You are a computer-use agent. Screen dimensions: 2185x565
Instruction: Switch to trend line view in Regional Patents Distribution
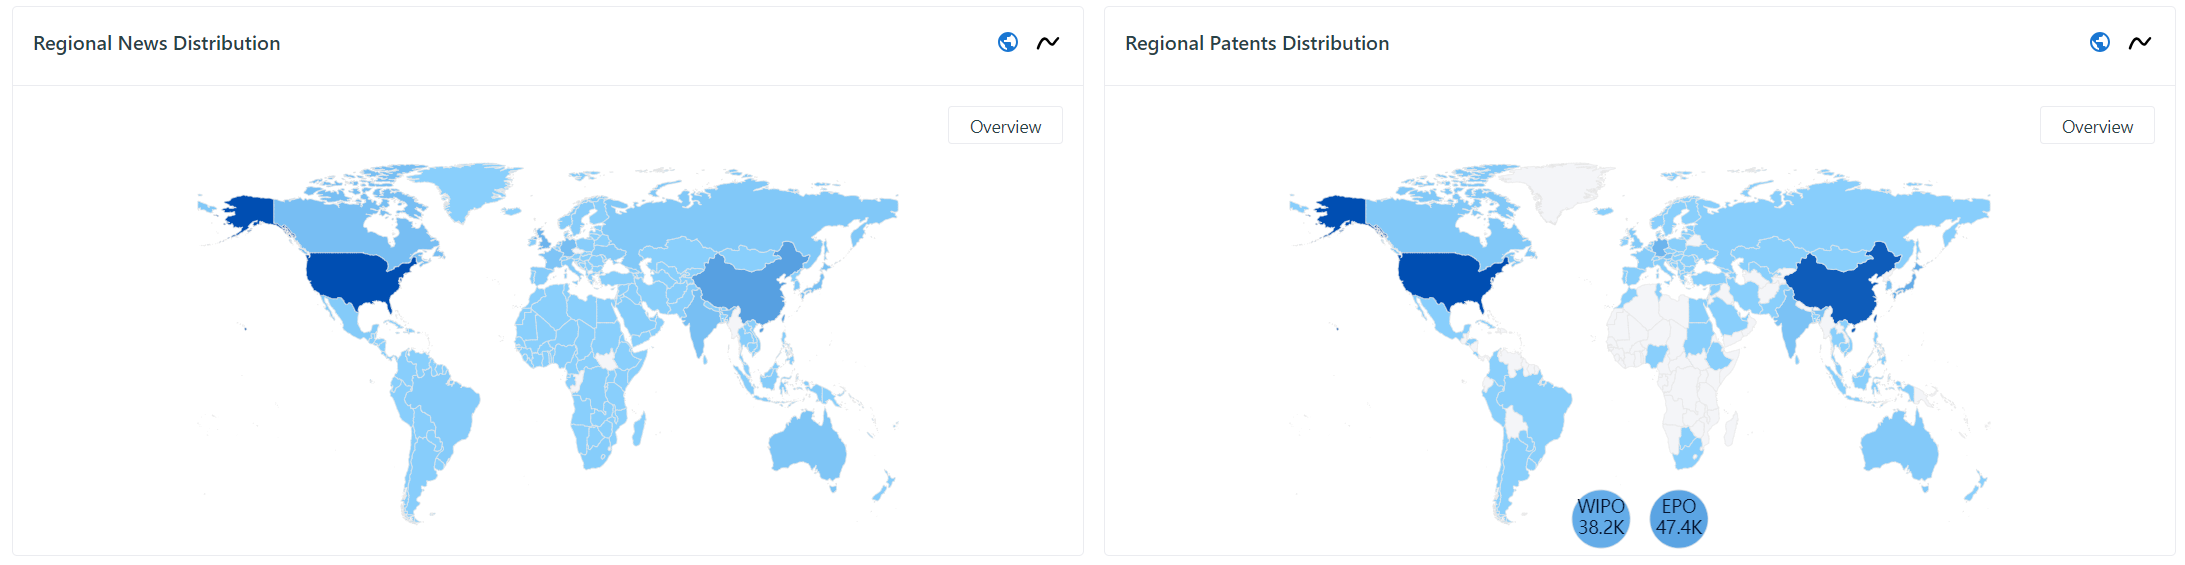point(2139,42)
